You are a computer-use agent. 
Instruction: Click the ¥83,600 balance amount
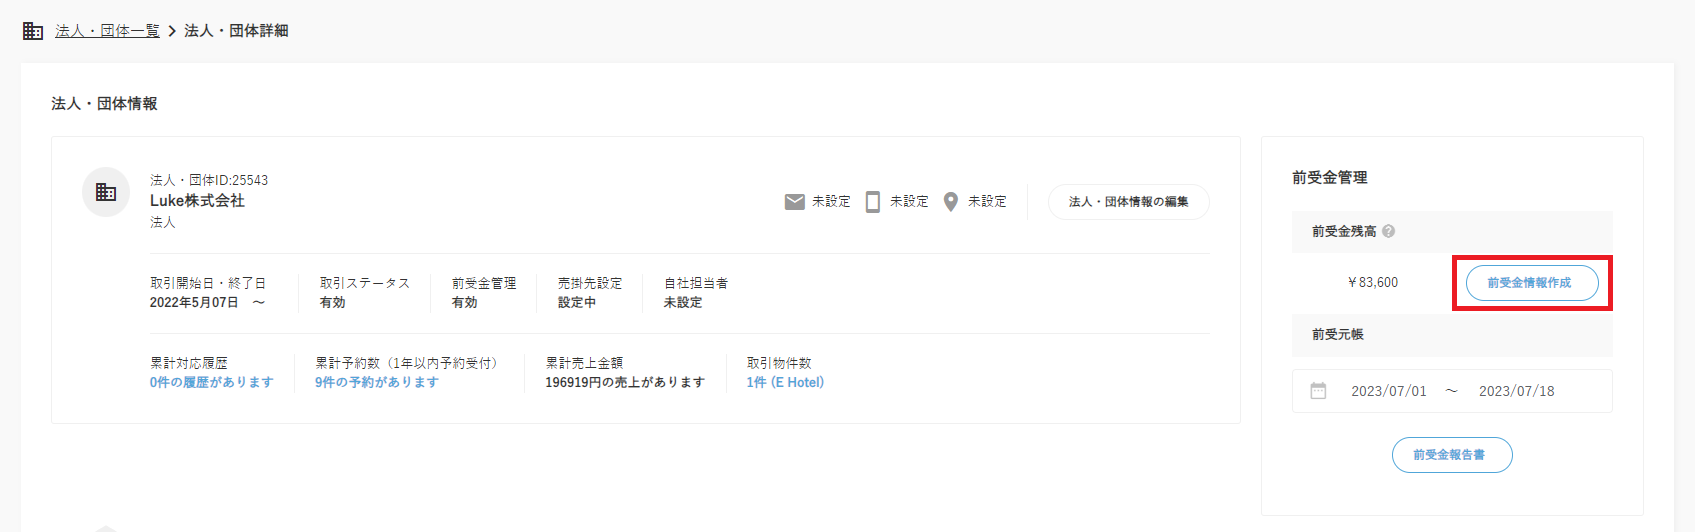[x=1372, y=283]
